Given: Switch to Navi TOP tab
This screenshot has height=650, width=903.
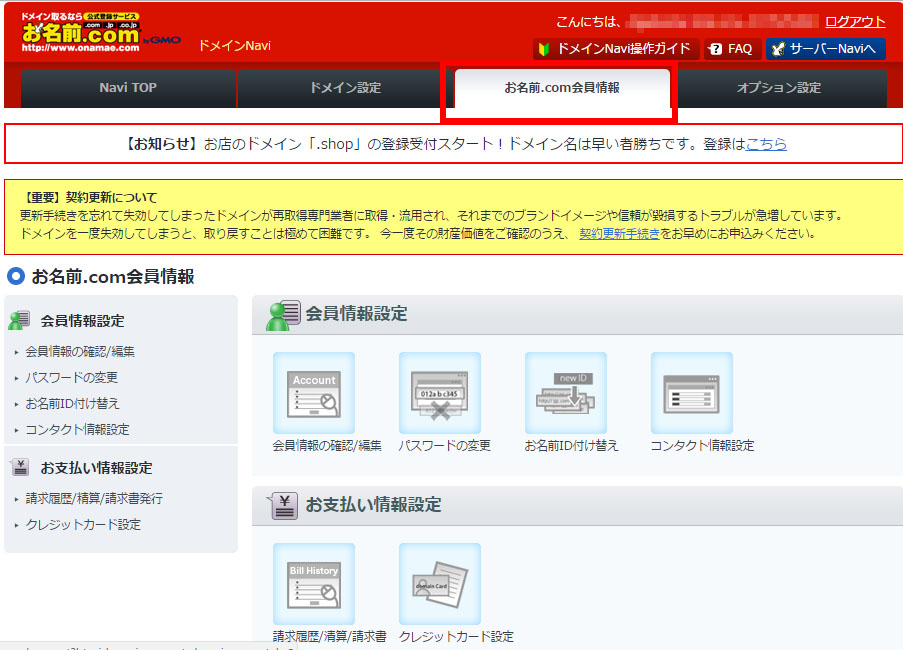Looking at the screenshot, I should (128, 88).
